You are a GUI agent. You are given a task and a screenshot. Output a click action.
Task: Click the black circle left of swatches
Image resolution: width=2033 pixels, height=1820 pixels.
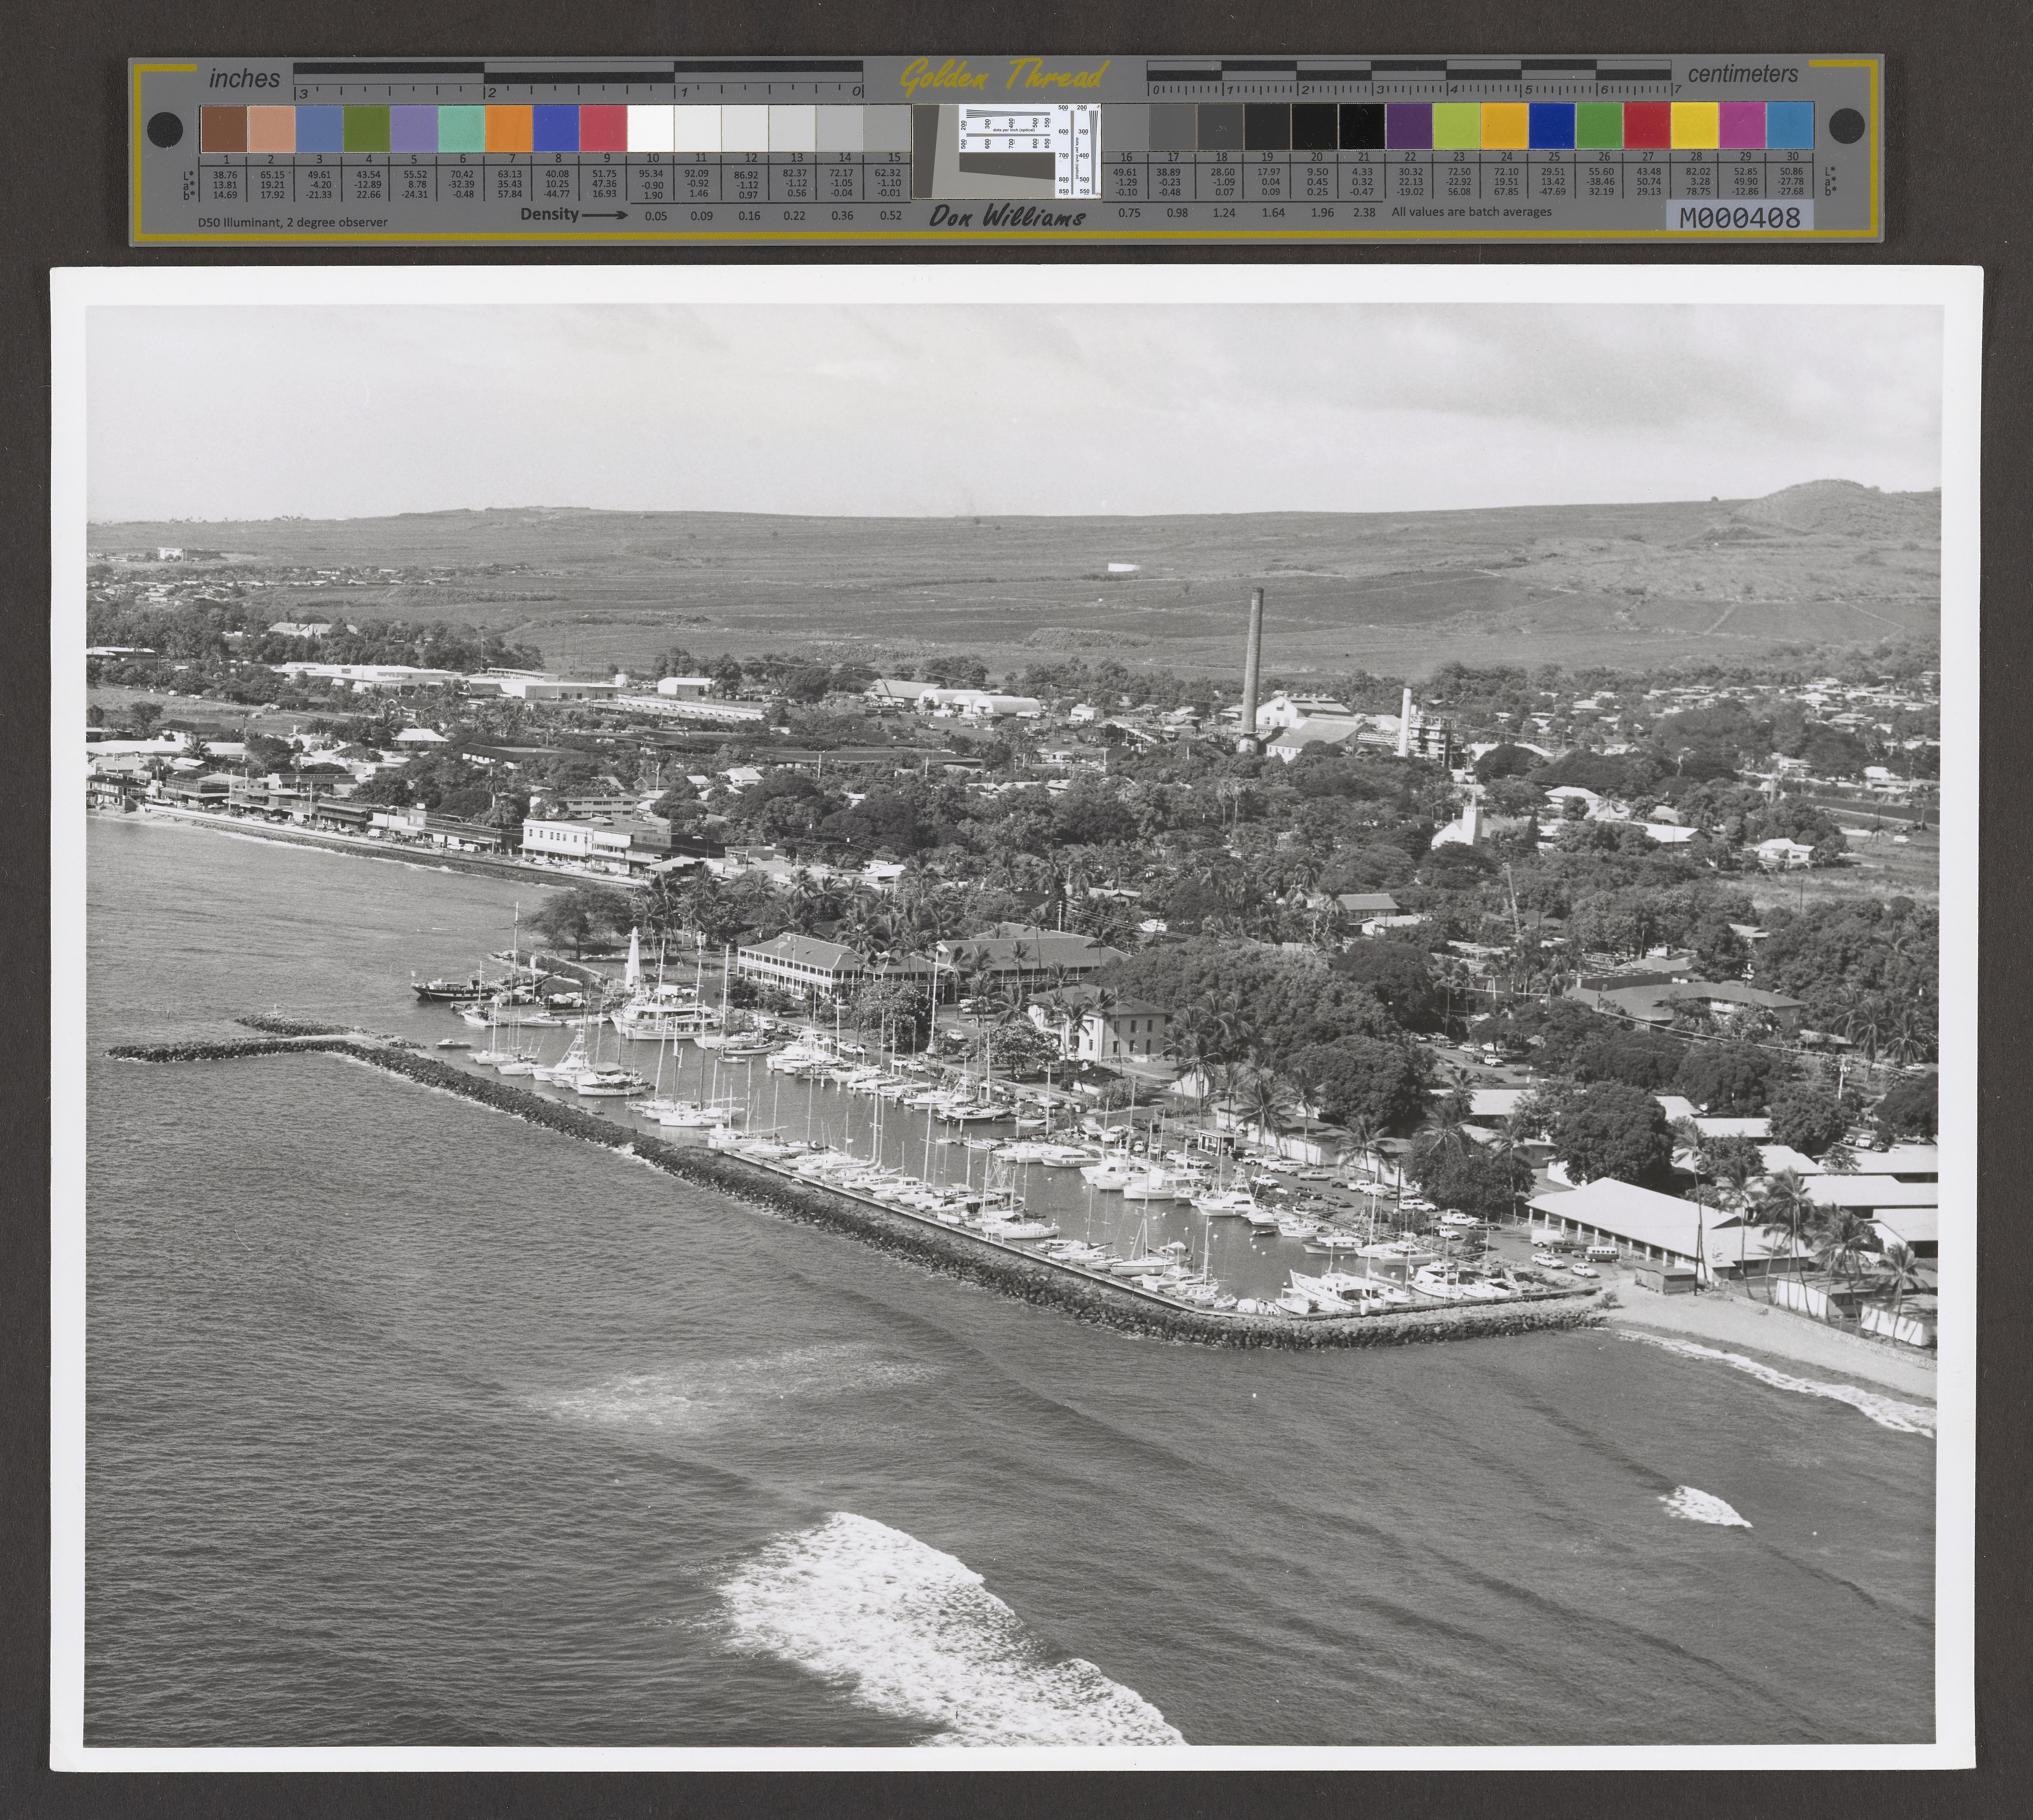pyautogui.click(x=165, y=129)
